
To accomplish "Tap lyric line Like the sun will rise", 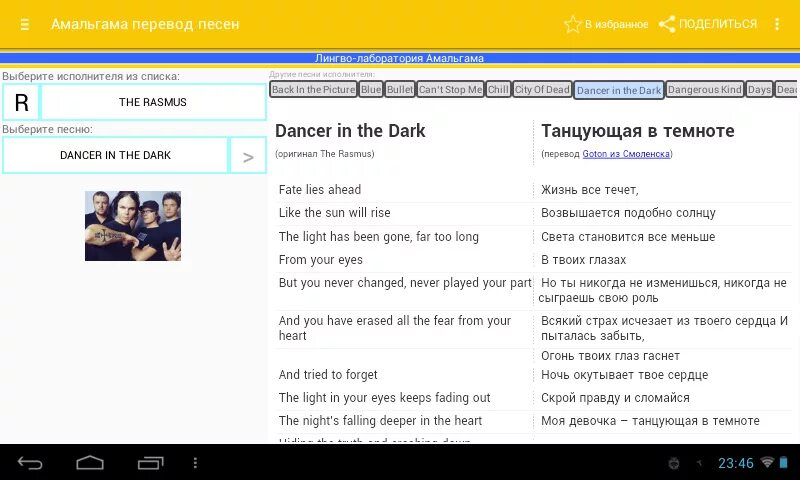I will (334, 213).
